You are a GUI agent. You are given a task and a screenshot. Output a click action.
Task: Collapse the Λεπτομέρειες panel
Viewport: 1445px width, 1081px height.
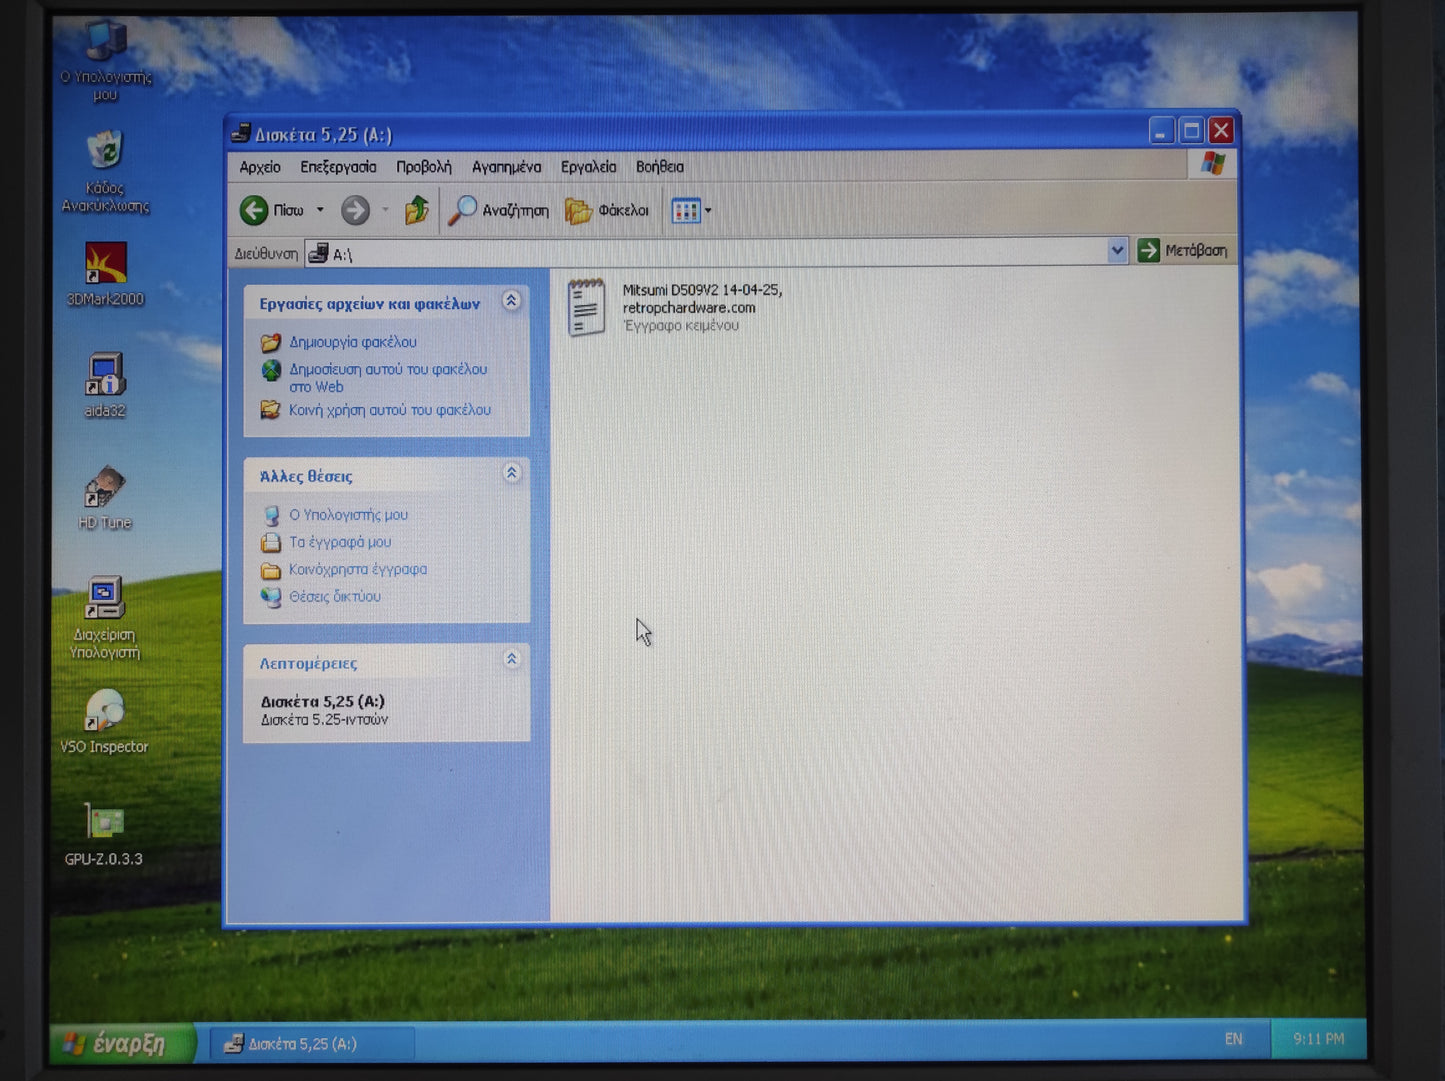[511, 659]
